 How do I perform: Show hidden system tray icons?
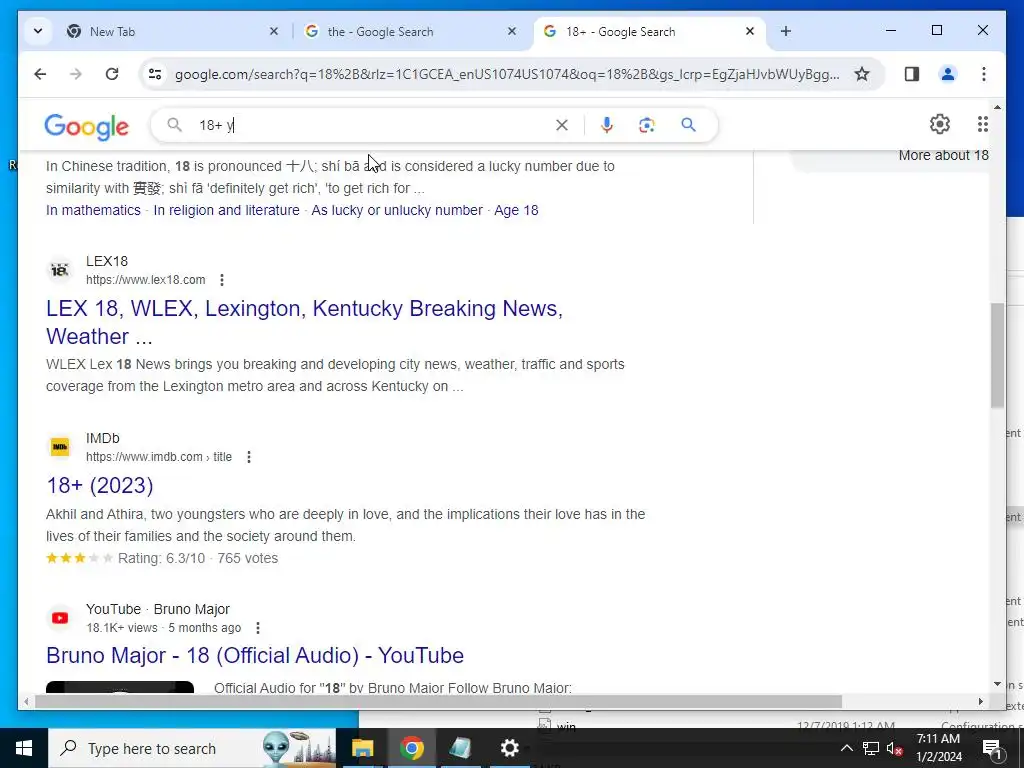[x=846, y=748]
